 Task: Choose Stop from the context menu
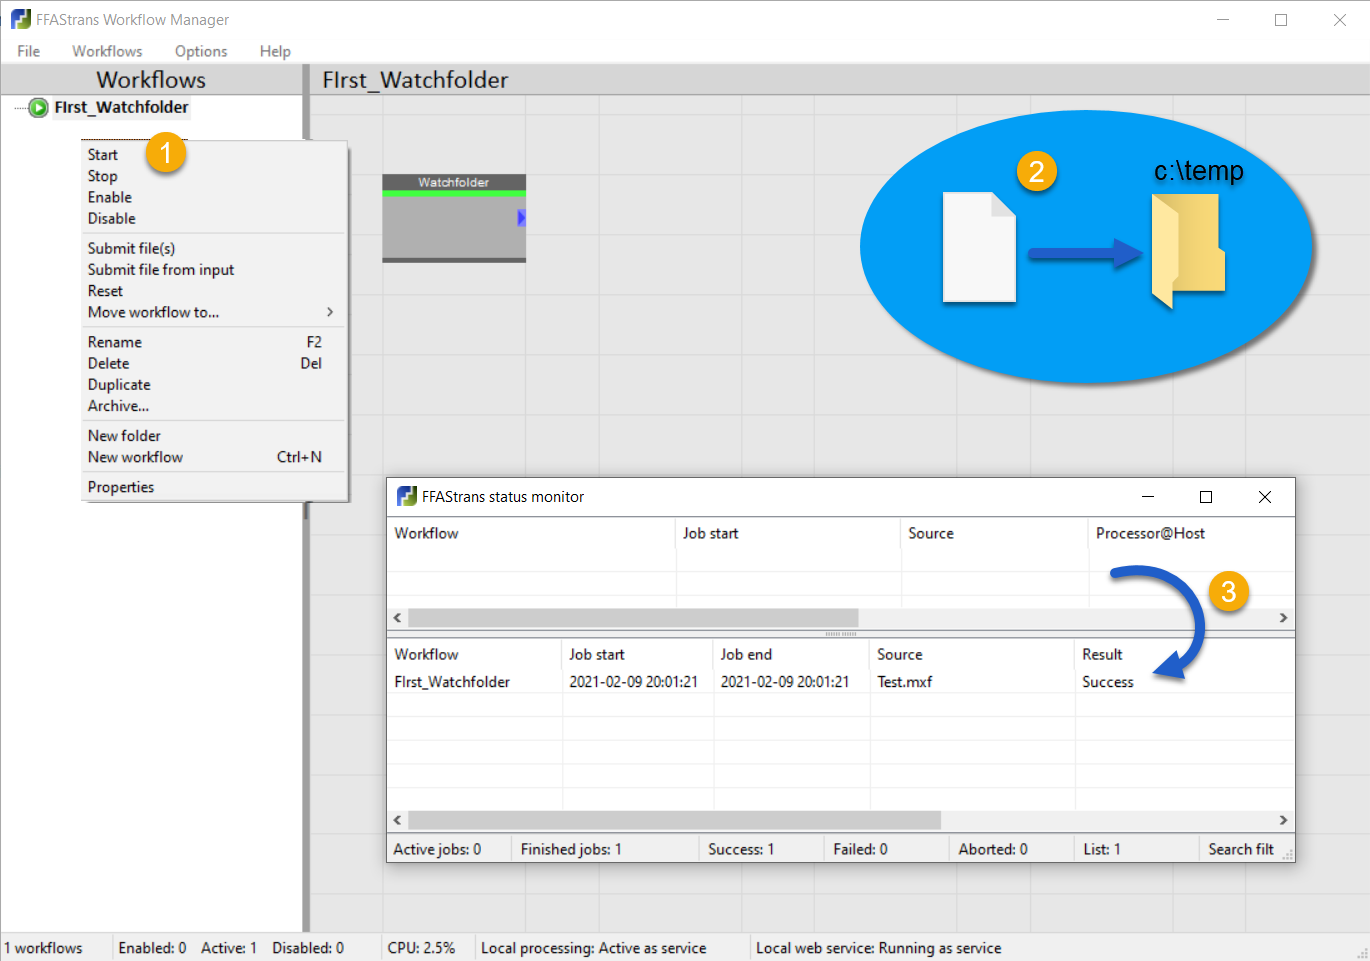click(x=215, y=176)
